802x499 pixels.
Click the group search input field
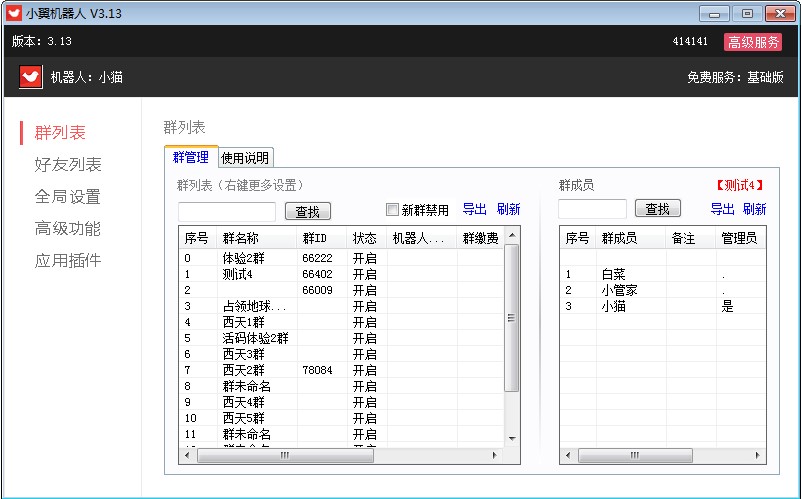(227, 211)
